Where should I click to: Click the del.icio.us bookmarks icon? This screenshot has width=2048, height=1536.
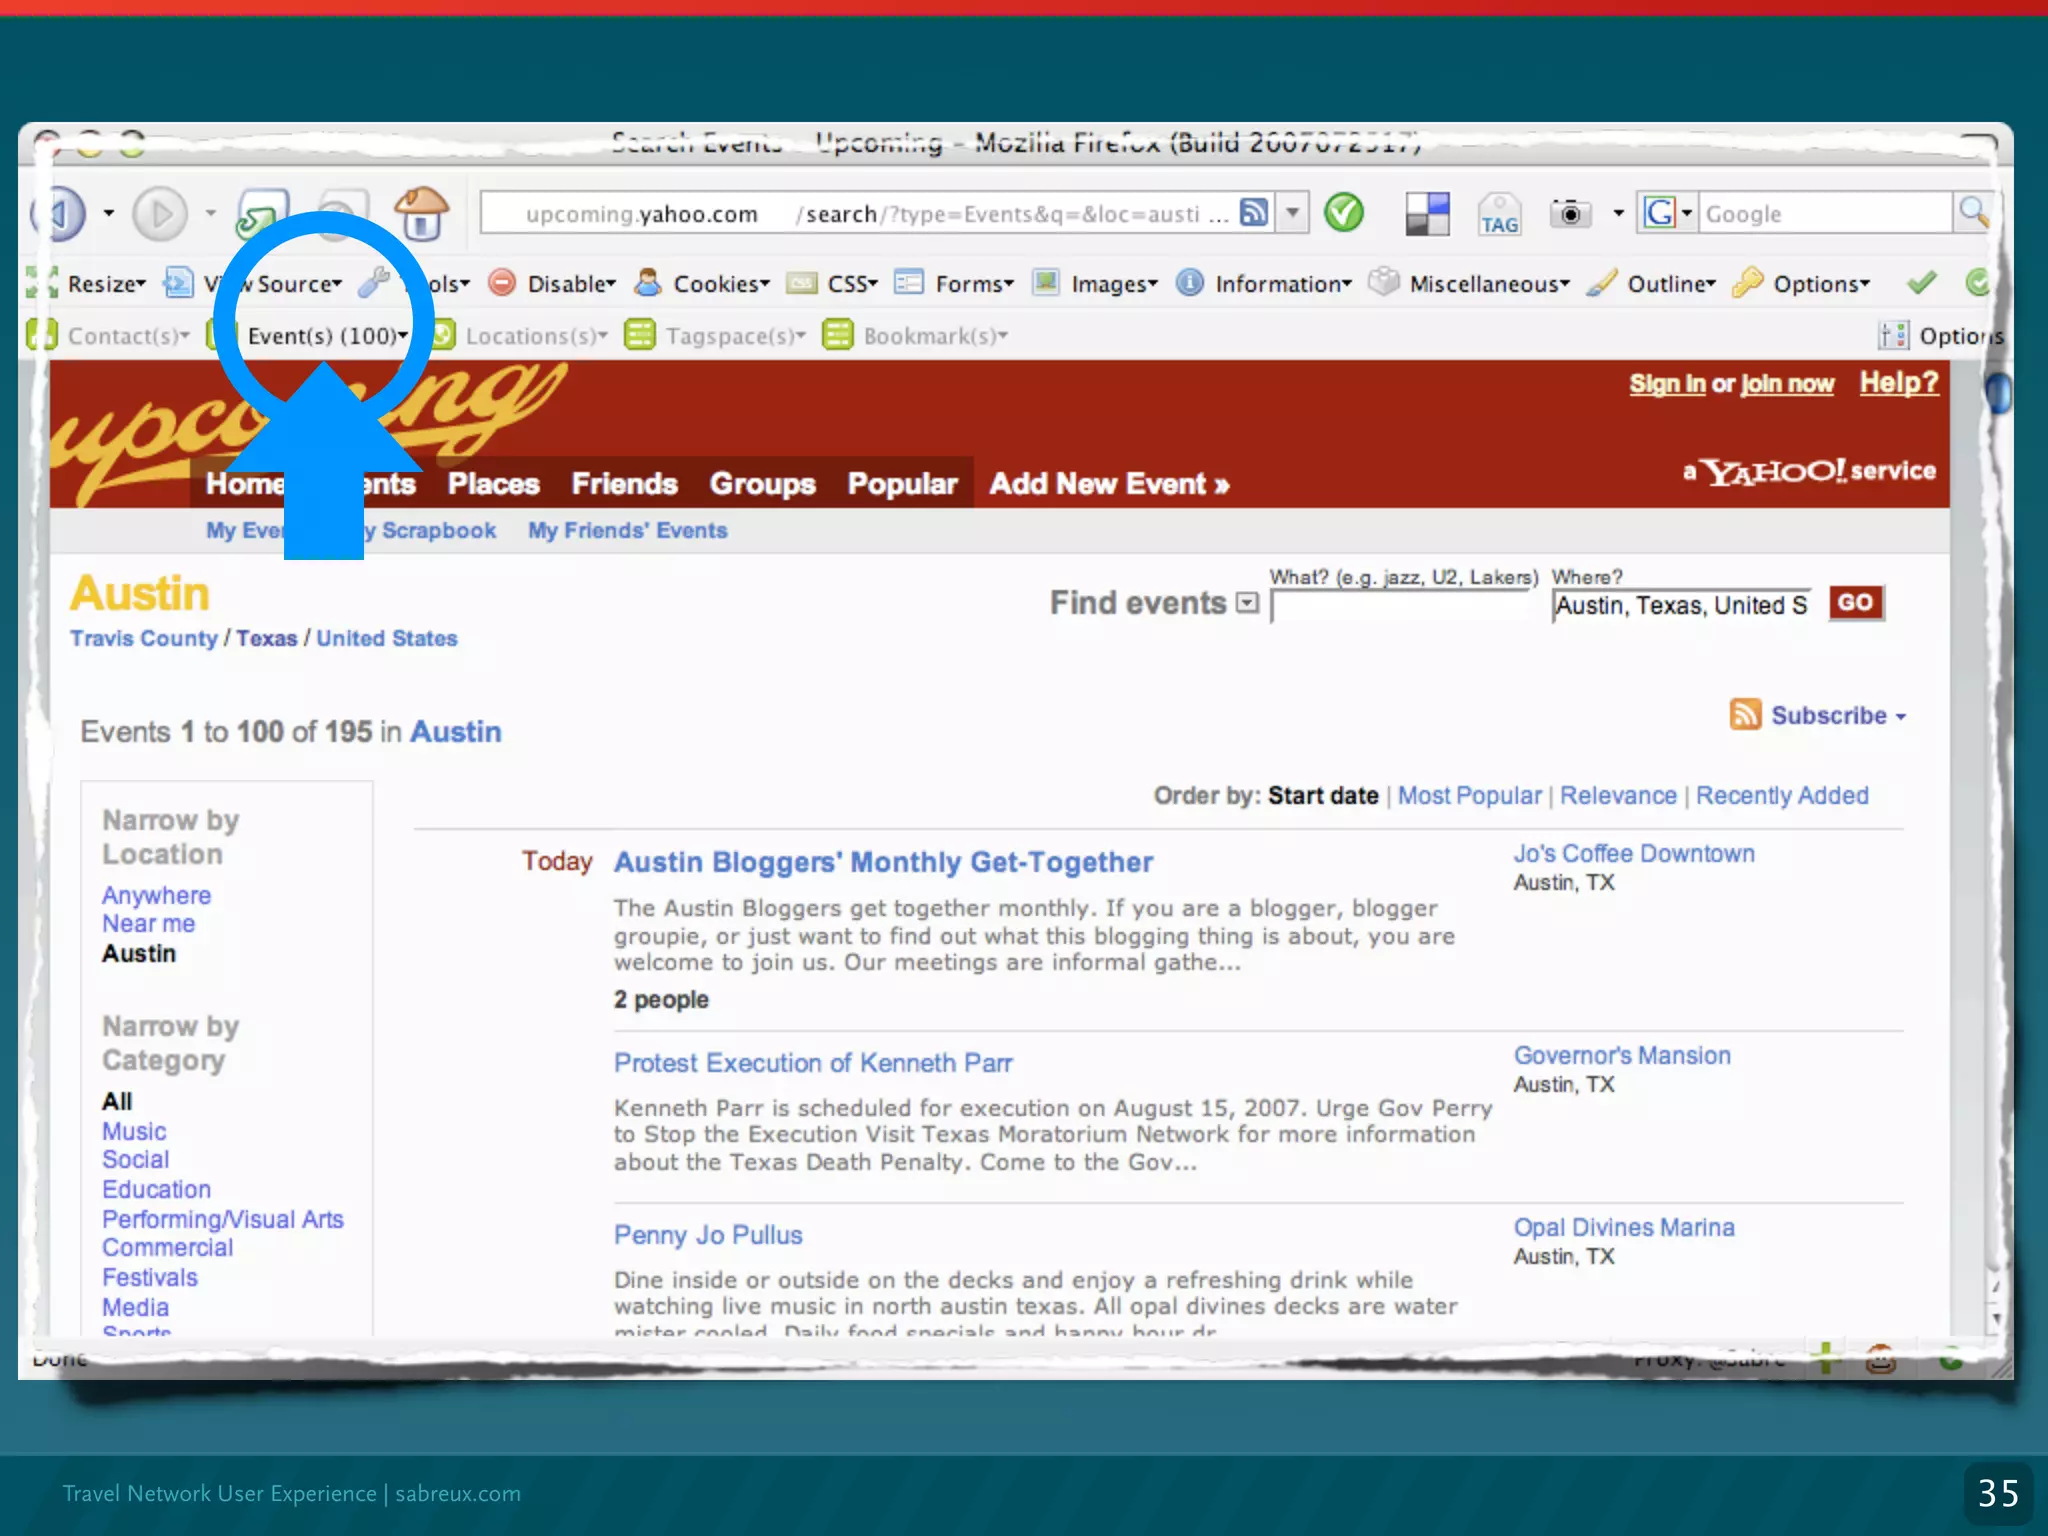coord(1427,213)
